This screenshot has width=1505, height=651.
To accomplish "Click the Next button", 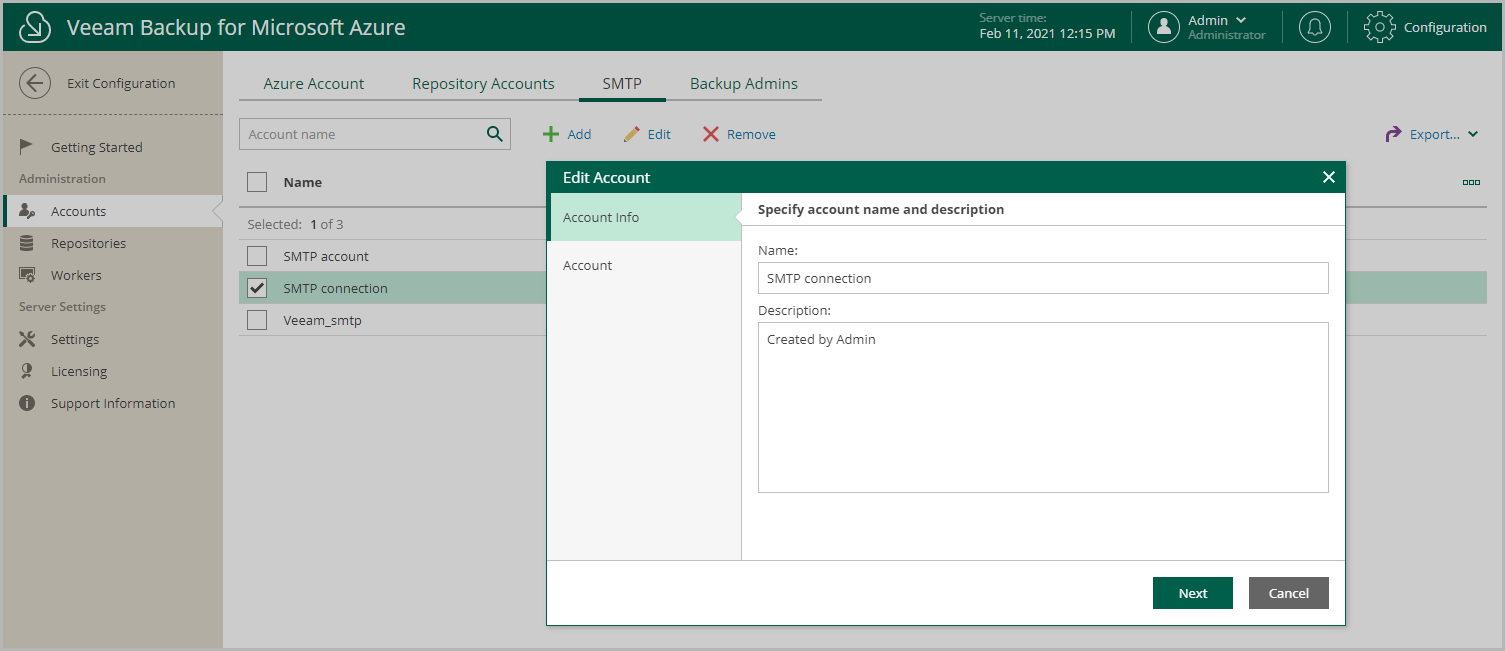I will [x=1193, y=593].
